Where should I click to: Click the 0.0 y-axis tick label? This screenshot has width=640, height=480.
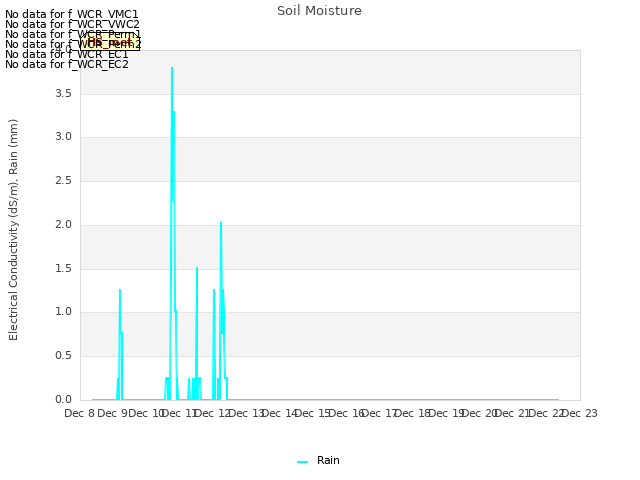click(x=63, y=400)
